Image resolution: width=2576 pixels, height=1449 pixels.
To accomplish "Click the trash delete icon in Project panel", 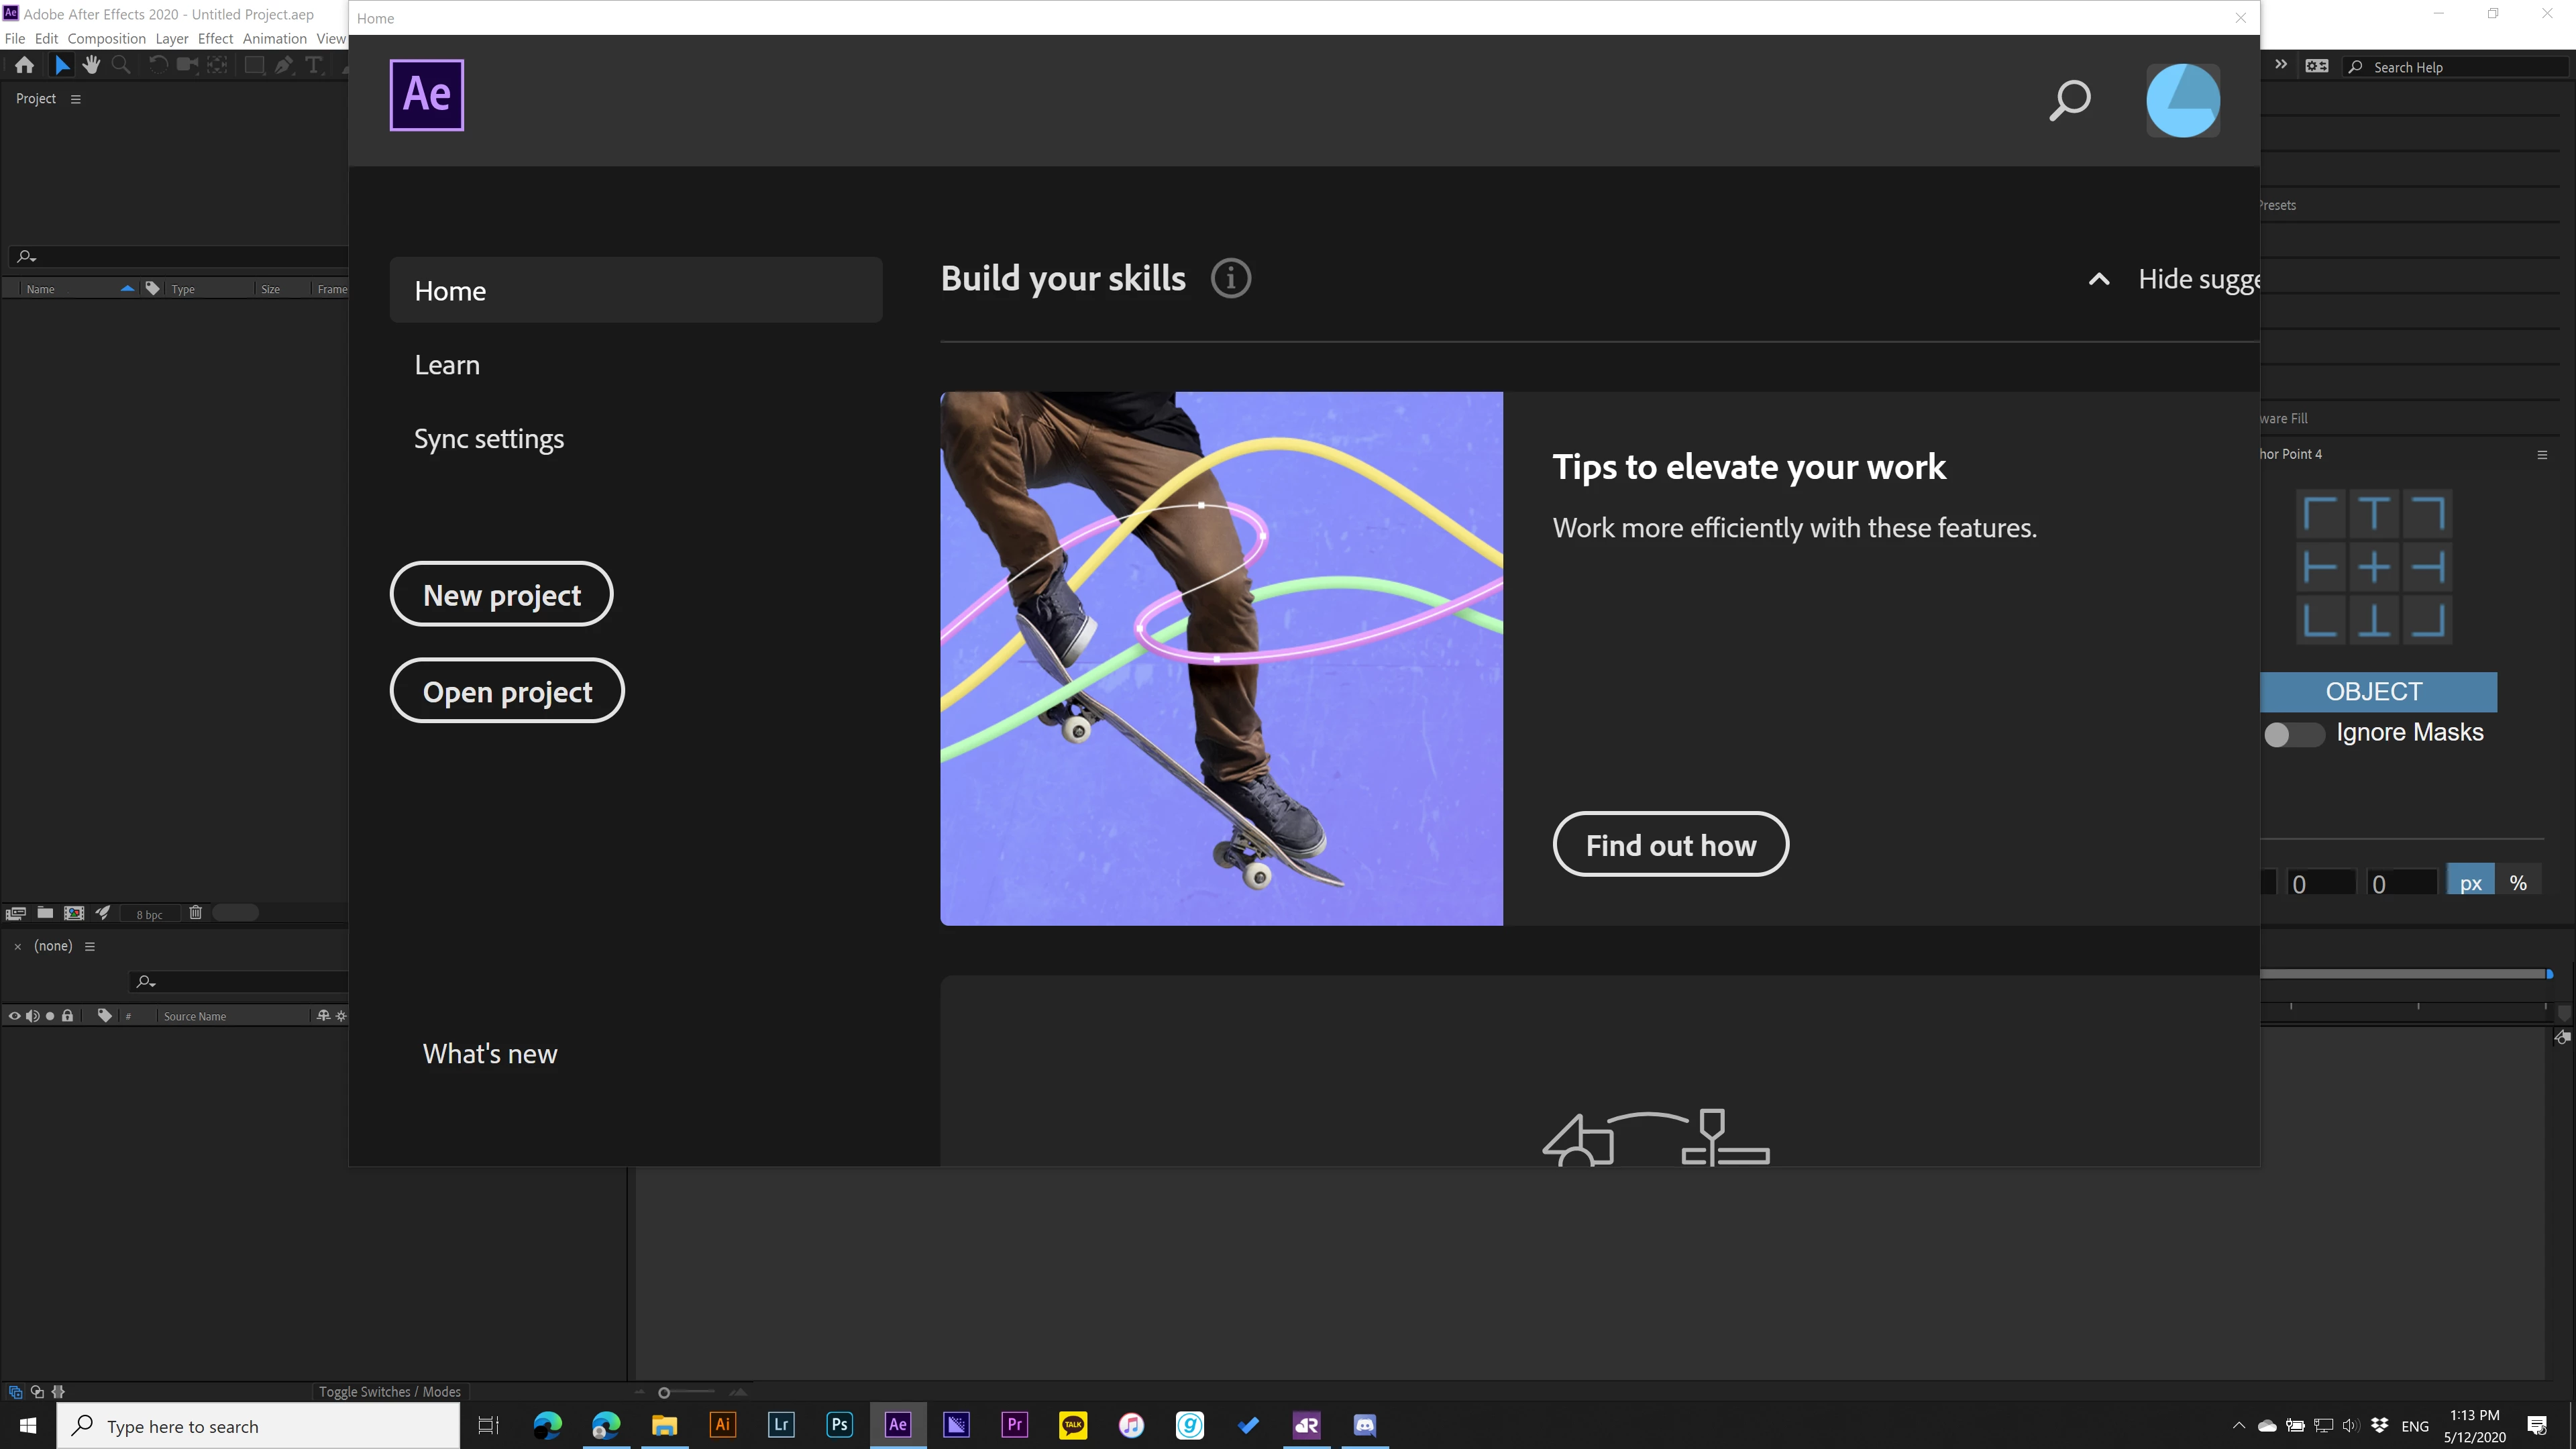I will 196,913.
